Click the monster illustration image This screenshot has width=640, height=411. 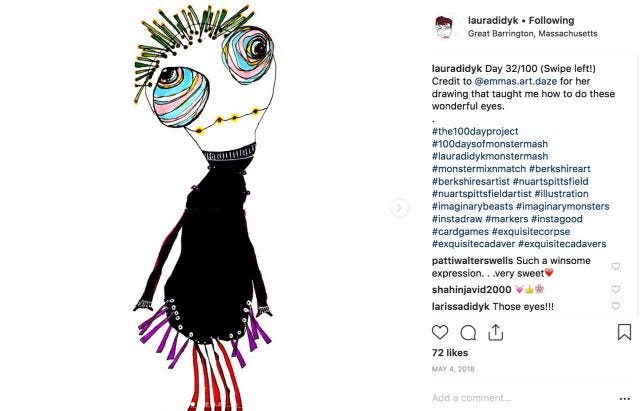tap(204, 206)
